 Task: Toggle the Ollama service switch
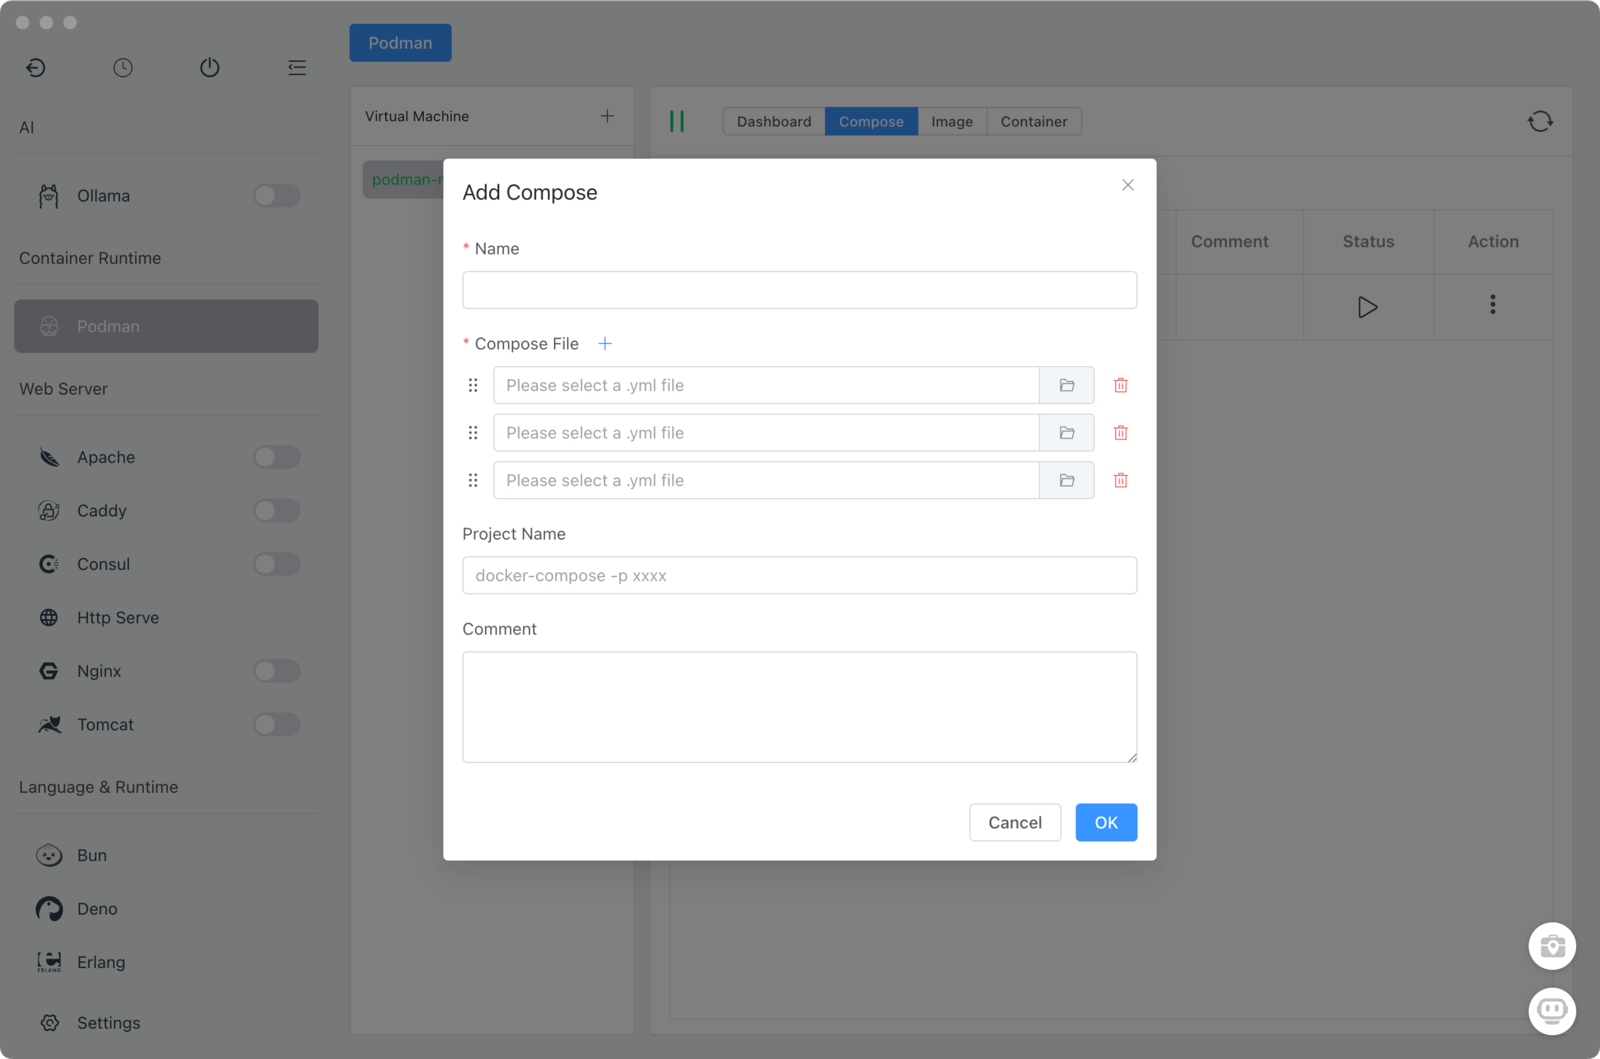click(276, 196)
